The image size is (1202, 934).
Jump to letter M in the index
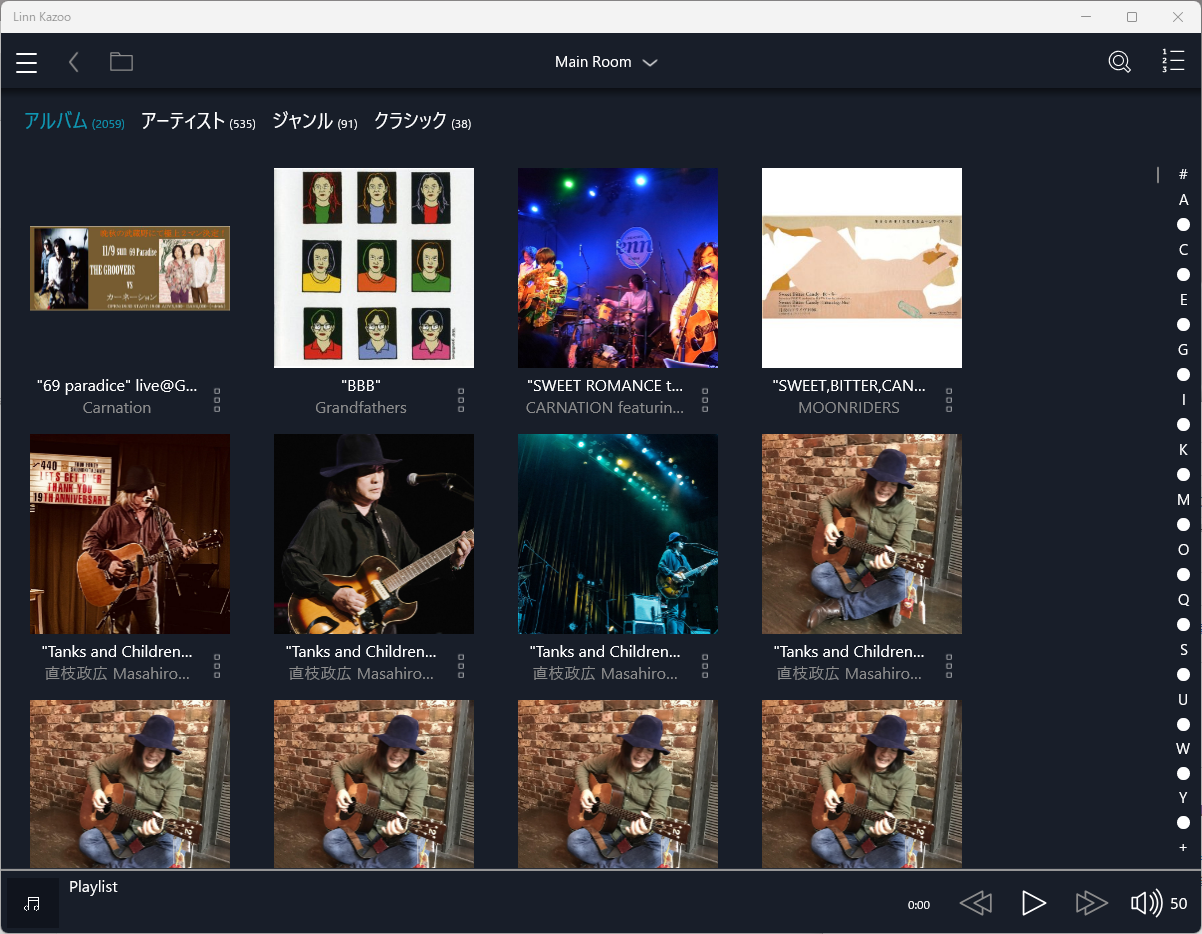coord(1183,500)
